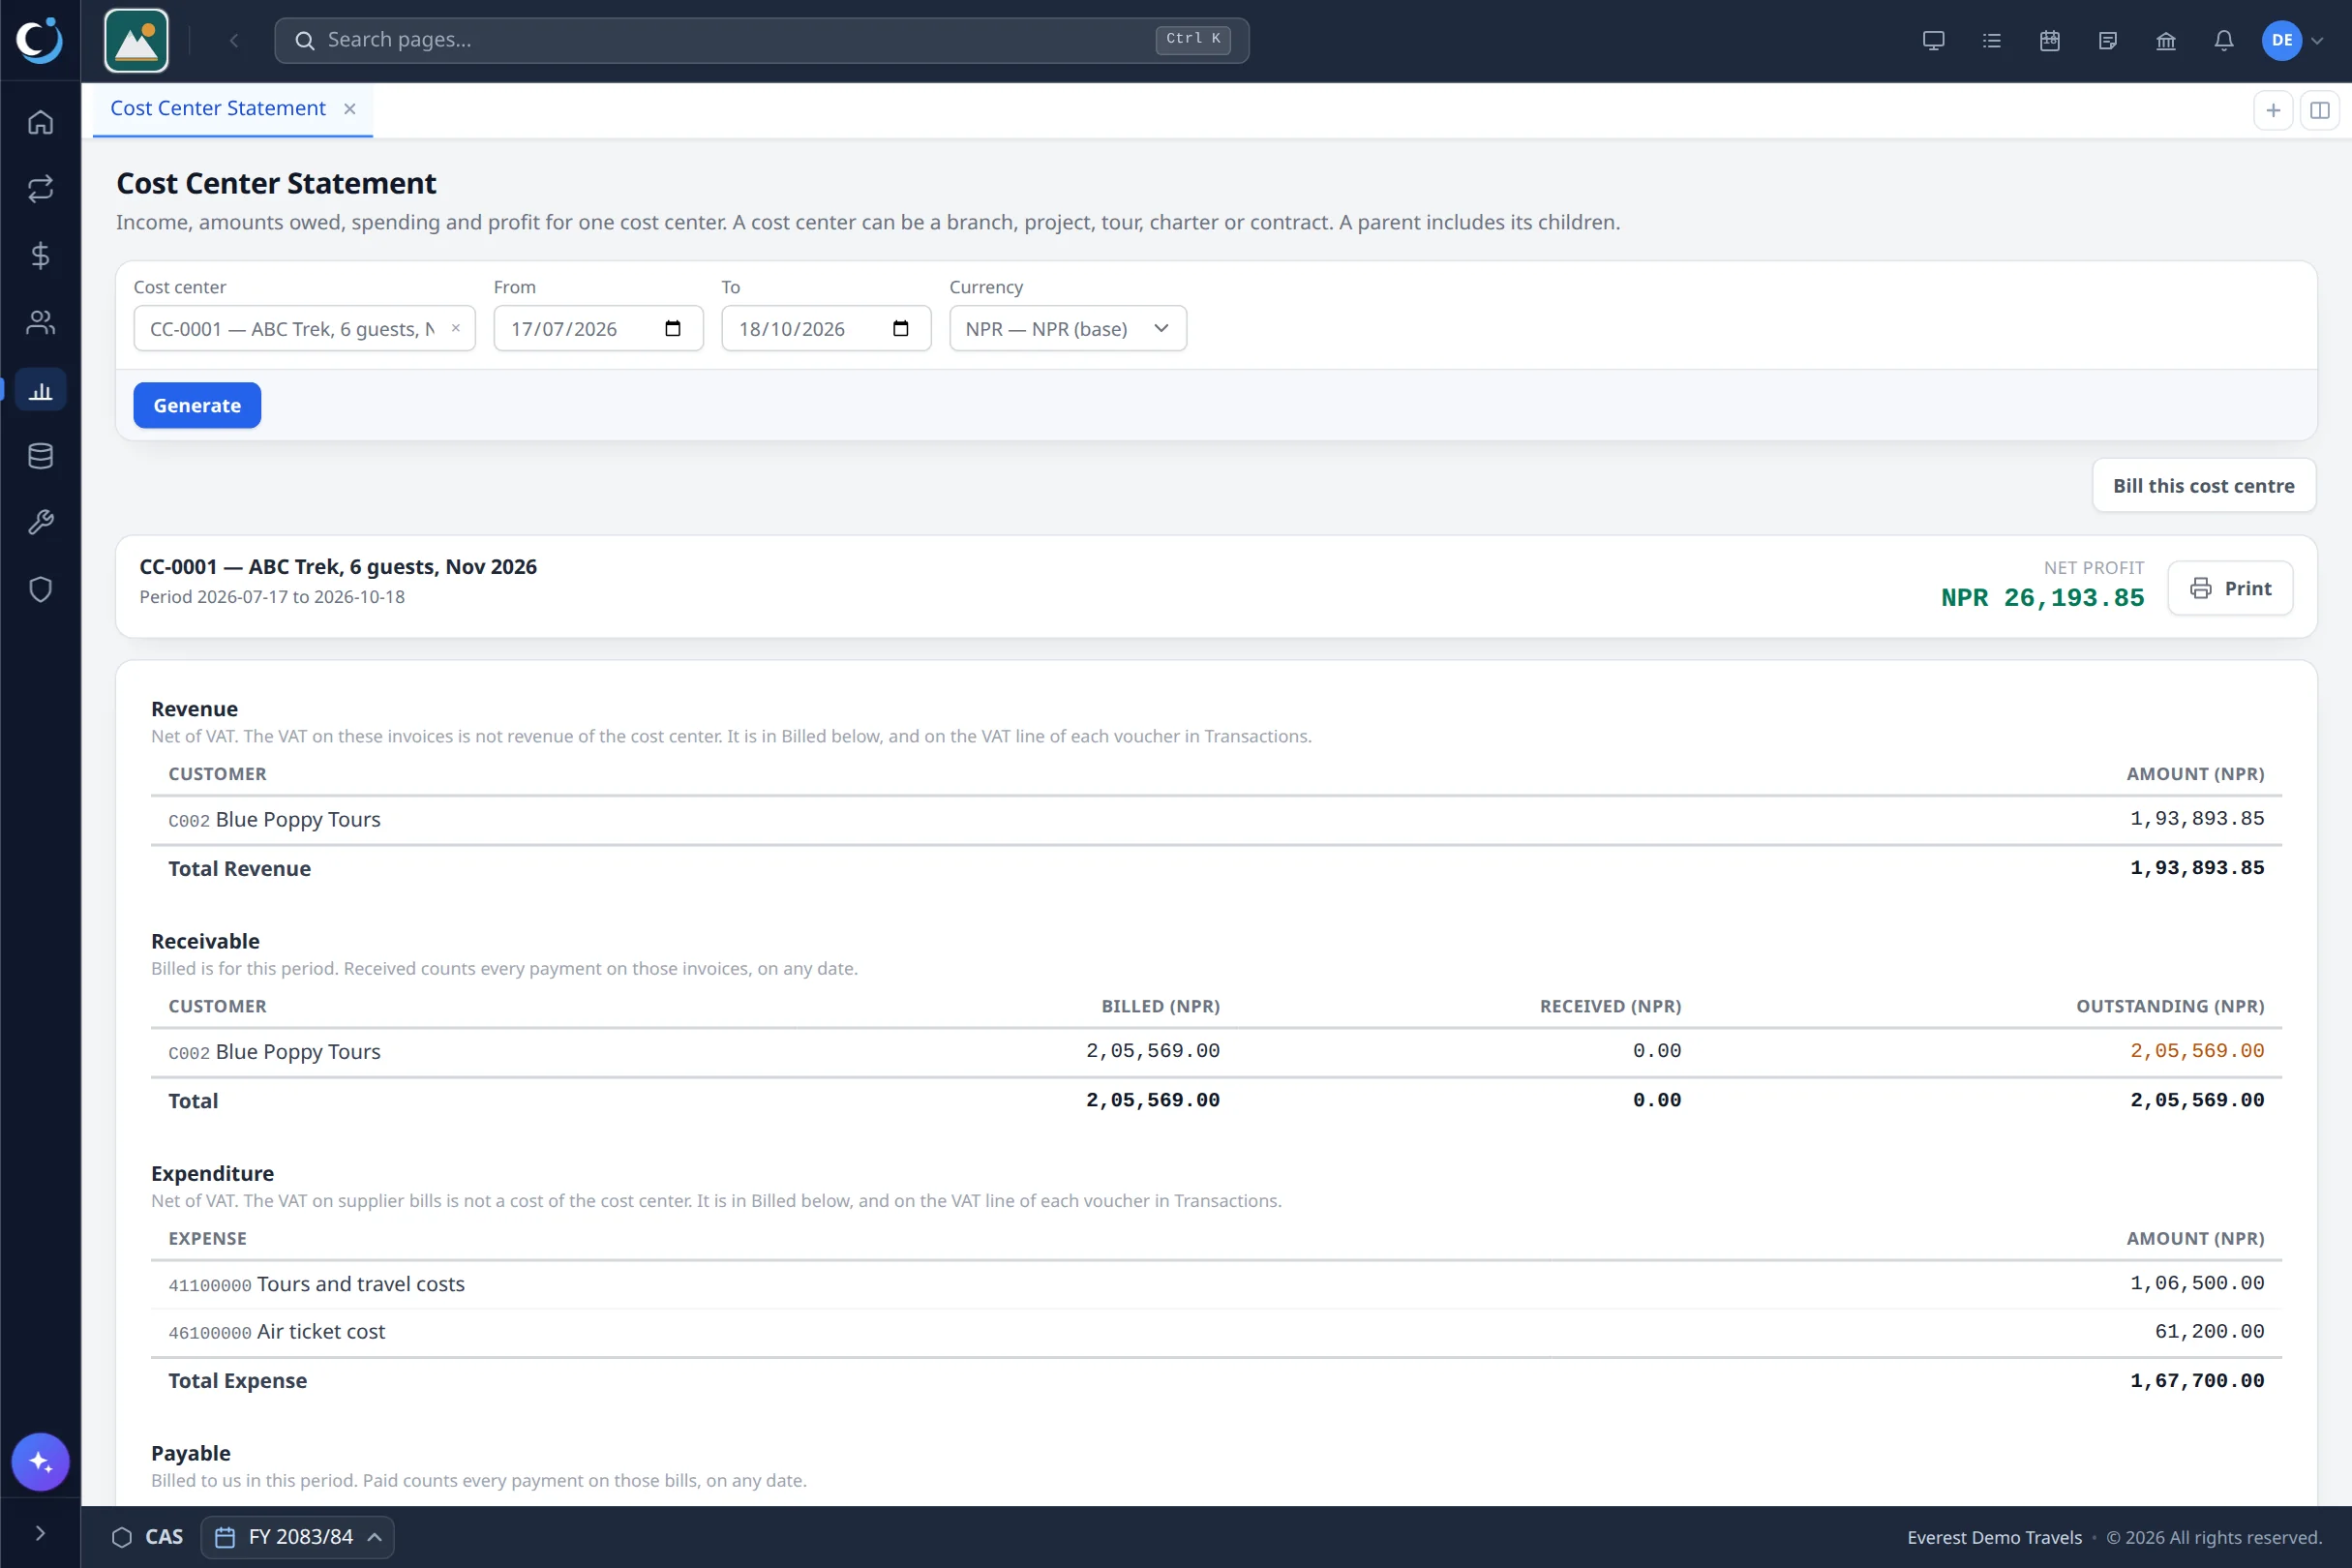The width and height of the screenshot is (2352, 1568).
Task: Click Bill this cost centre button
Action: click(x=2203, y=485)
